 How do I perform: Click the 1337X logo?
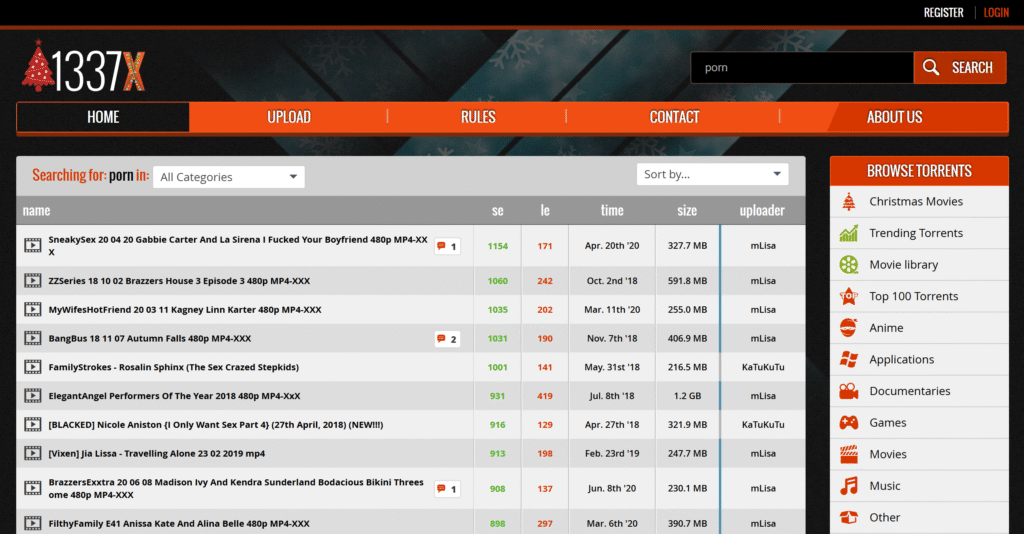click(x=85, y=68)
